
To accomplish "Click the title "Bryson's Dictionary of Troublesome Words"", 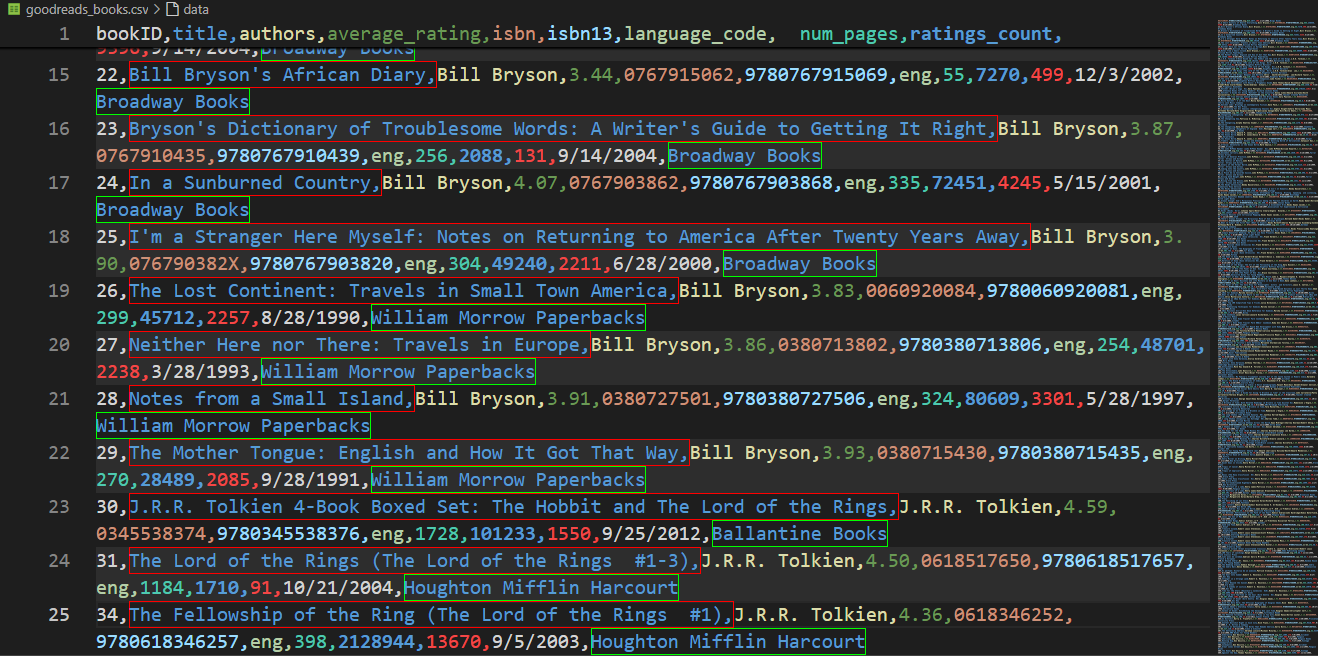I will [348, 129].
